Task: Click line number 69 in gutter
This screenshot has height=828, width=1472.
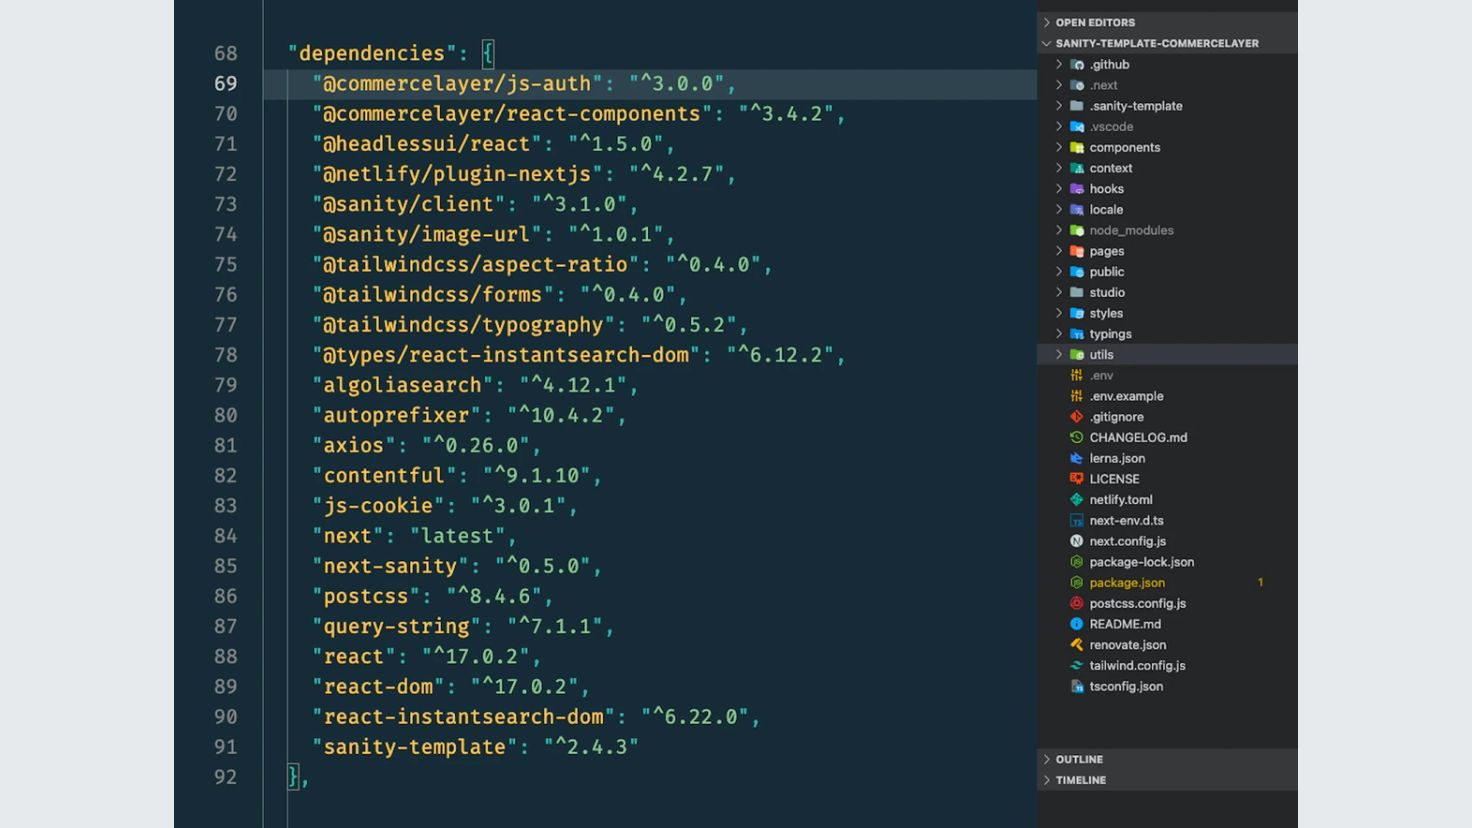Action: click(x=226, y=84)
